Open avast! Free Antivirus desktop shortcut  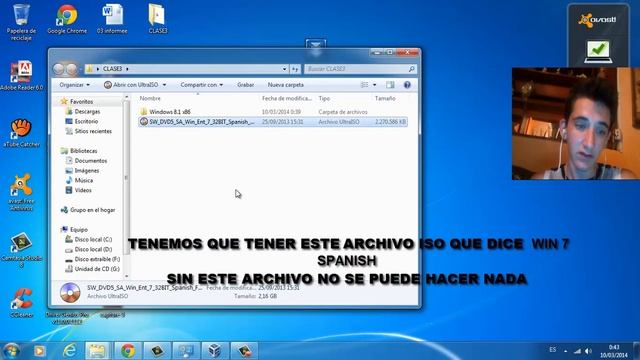click(22, 192)
